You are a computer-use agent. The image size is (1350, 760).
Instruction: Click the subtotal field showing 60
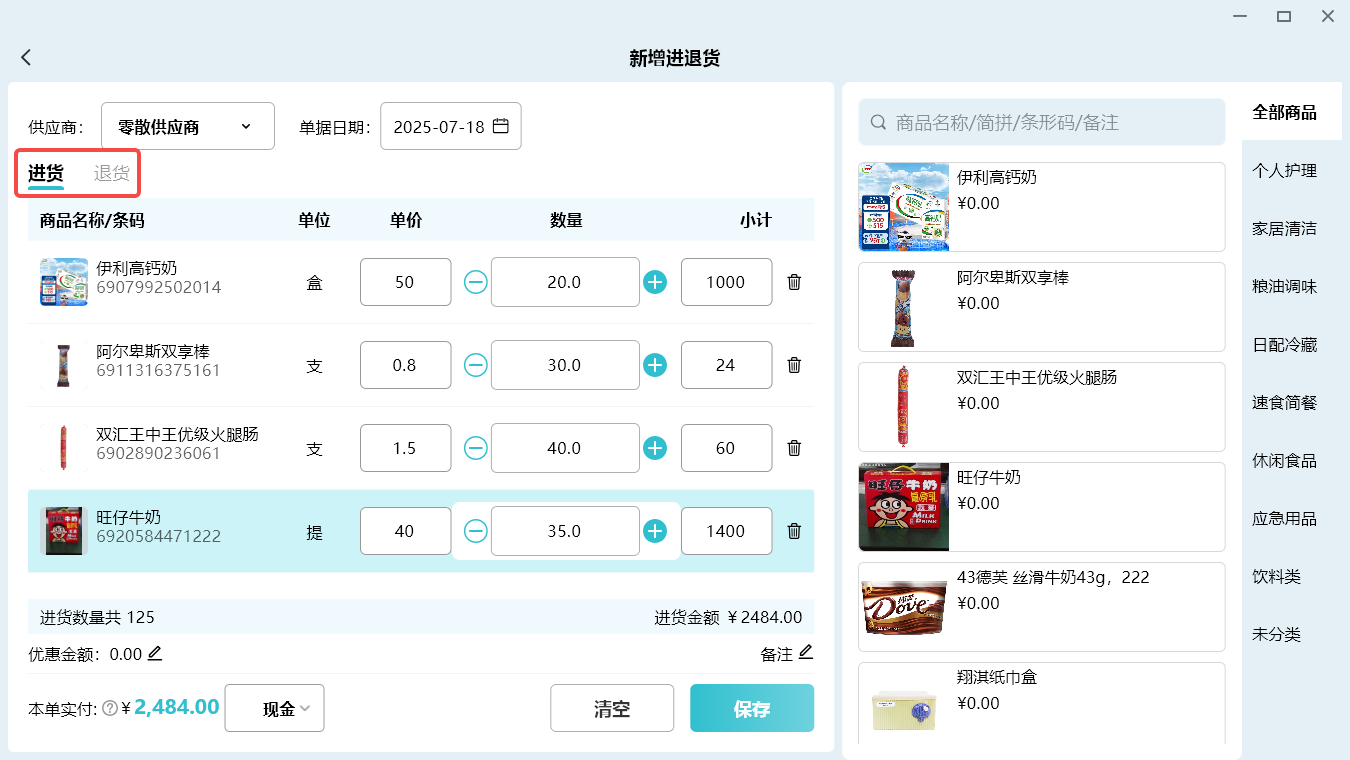tap(726, 448)
